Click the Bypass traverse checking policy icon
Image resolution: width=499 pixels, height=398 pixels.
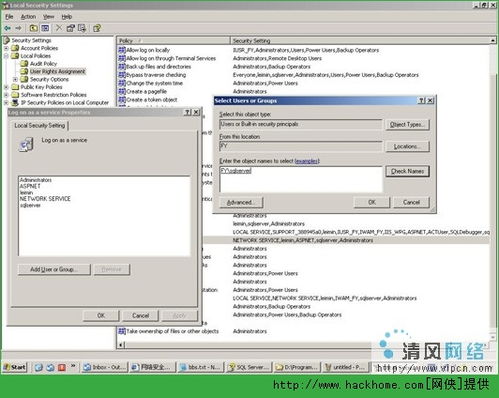[x=122, y=75]
